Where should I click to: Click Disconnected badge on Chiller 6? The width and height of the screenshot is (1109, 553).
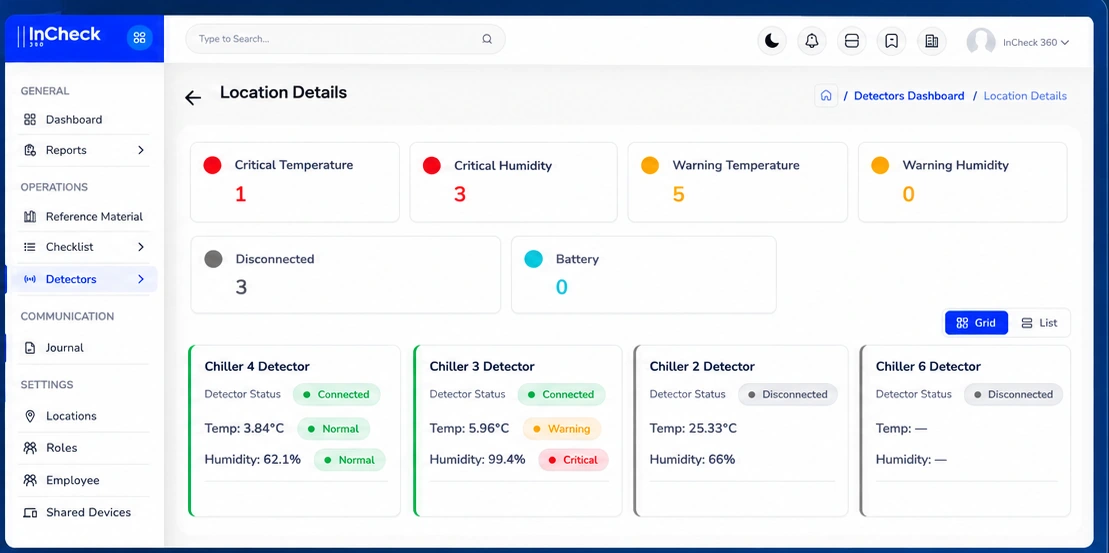[1014, 395]
